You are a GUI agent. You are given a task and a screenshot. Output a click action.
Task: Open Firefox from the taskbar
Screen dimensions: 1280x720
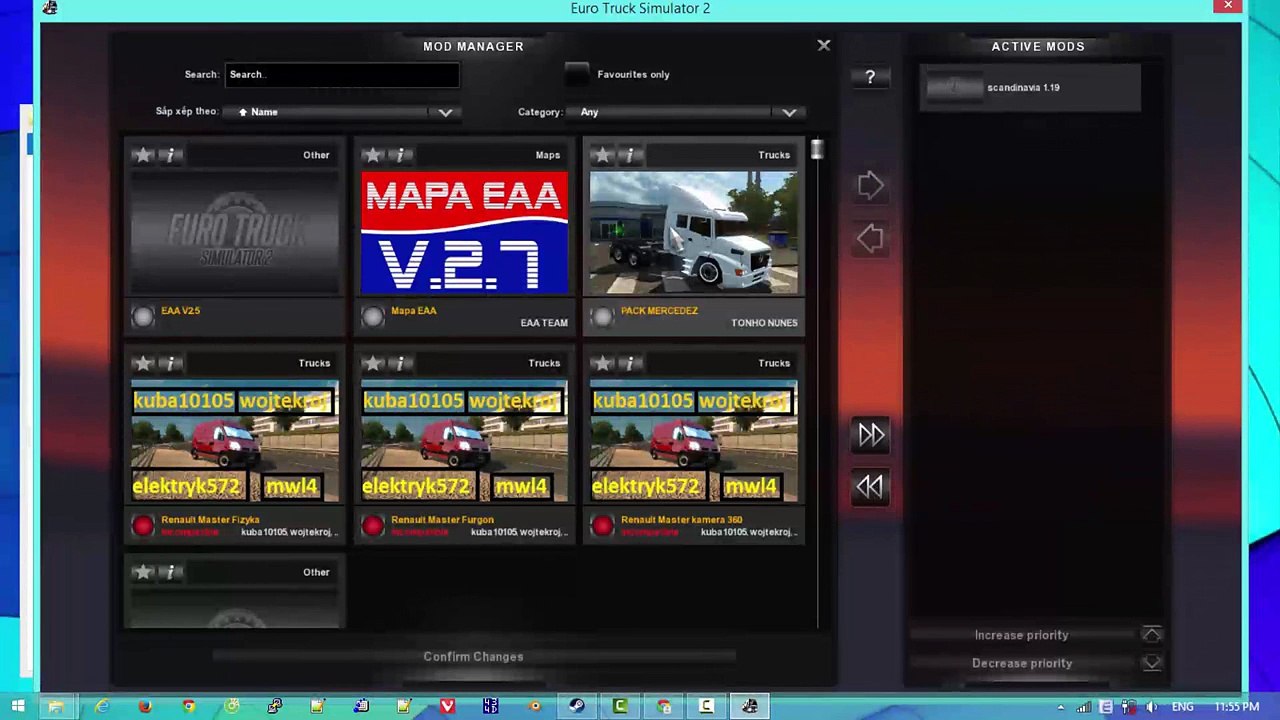(x=145, y=706)
